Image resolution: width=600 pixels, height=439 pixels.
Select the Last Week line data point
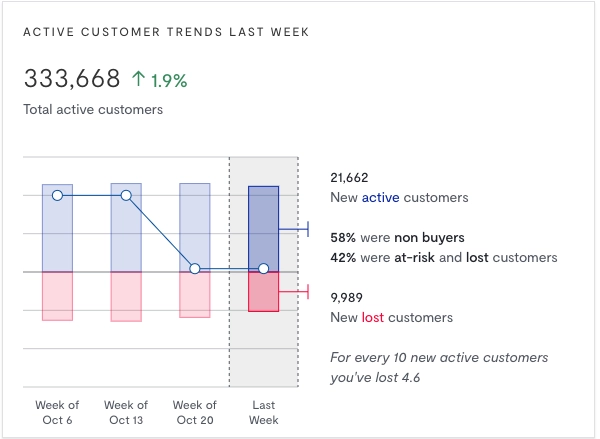(263, 268)
